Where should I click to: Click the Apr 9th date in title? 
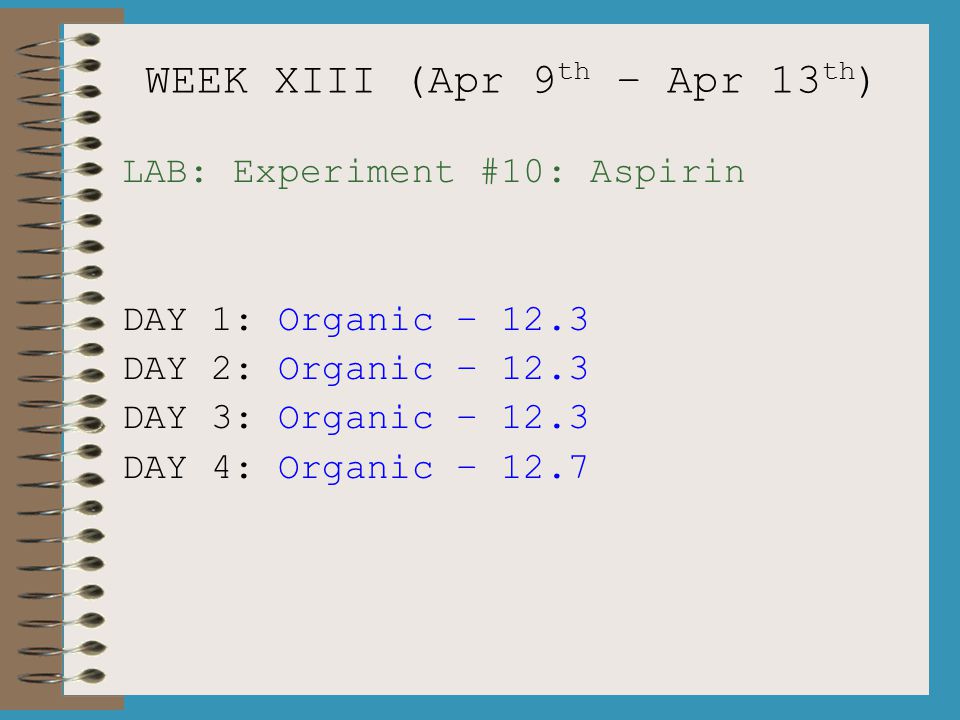509,80
